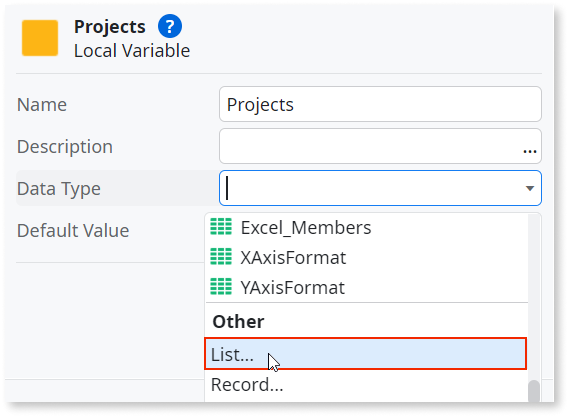Select the List... option
The width and height of the screenshot is (569, 417).
tap(366, 354)
